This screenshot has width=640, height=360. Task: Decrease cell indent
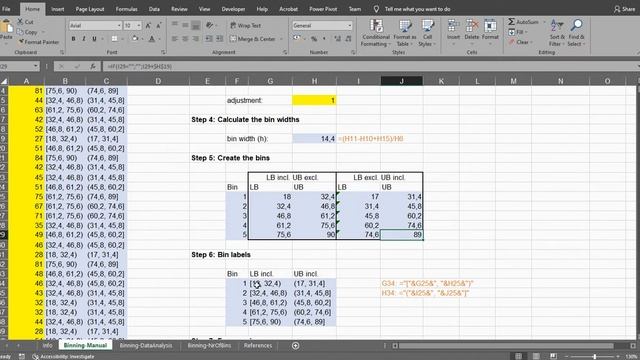coord(209,39)
